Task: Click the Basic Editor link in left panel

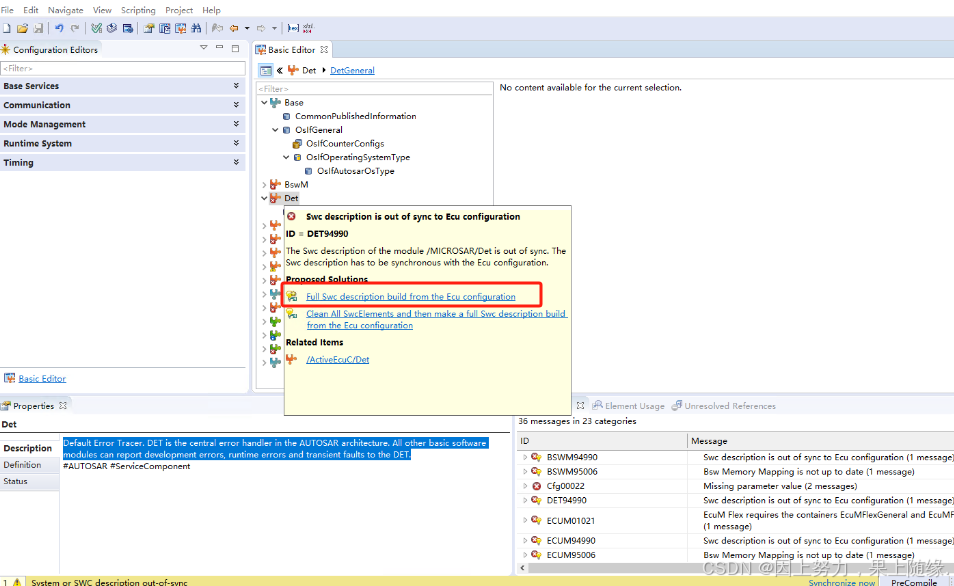Action: [42, 378]
